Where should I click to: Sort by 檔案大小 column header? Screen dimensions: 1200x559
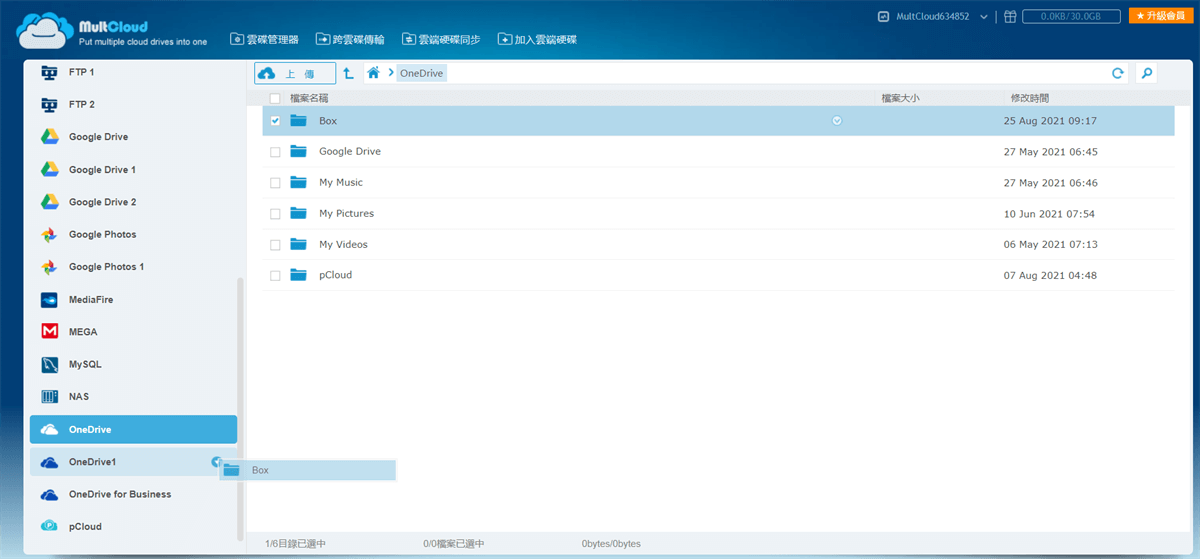pyautogui.click(x=900, y=98)
